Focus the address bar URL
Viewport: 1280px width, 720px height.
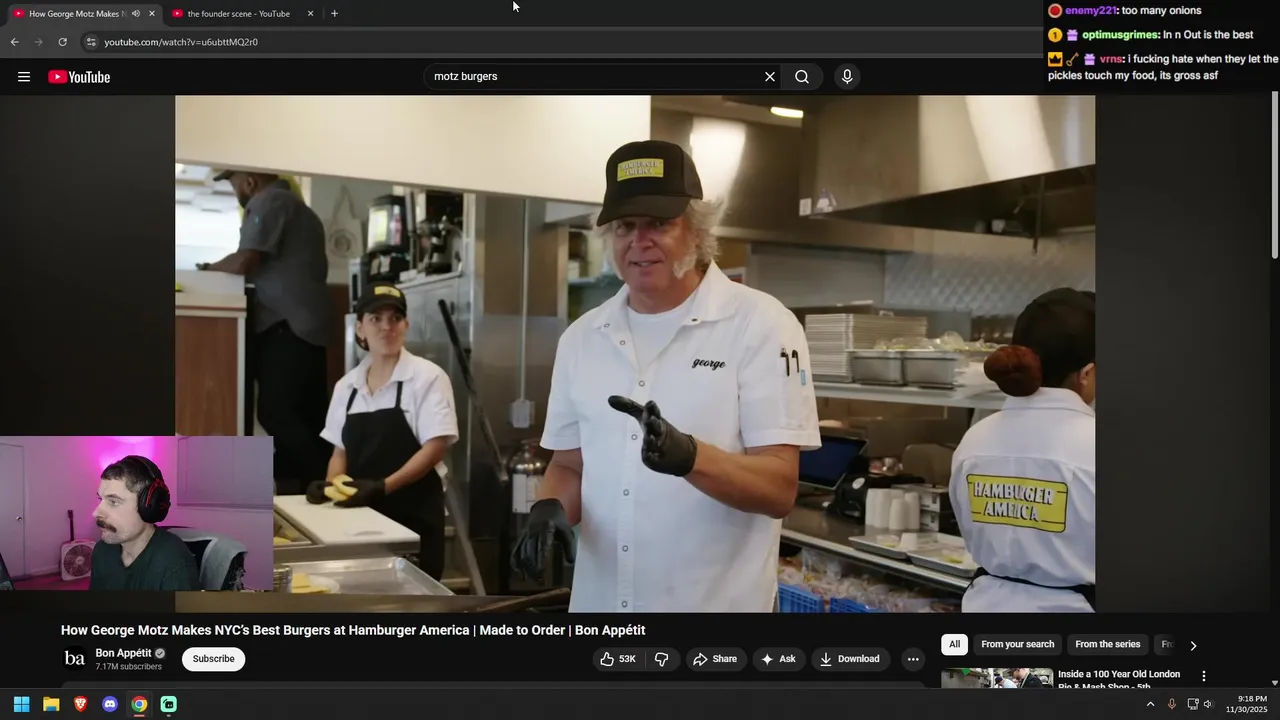click(x=181, y=42)
